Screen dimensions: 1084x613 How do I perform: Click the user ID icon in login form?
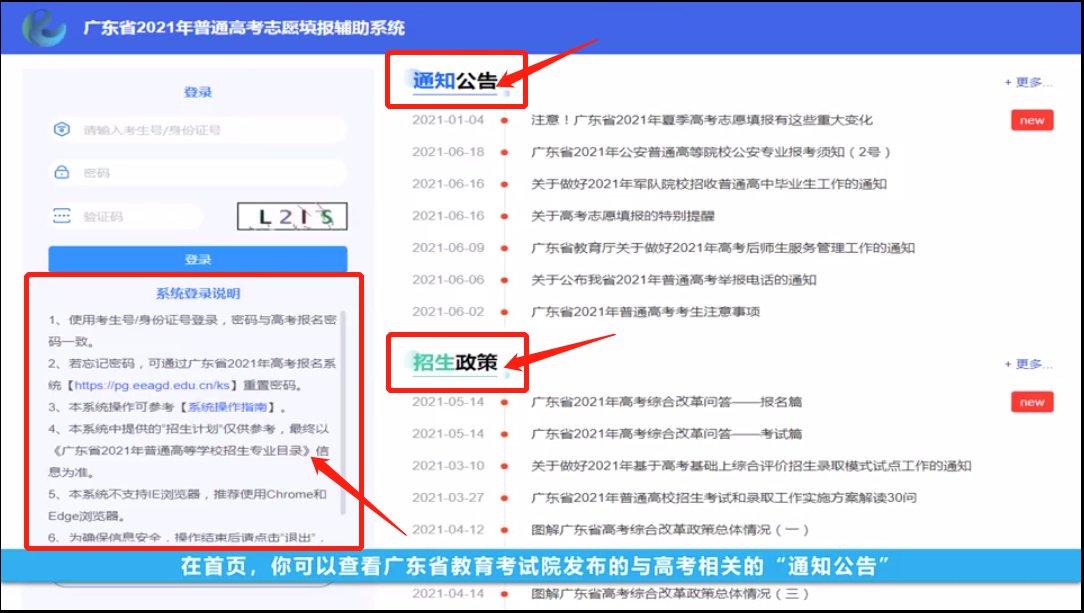pos(62,130)
